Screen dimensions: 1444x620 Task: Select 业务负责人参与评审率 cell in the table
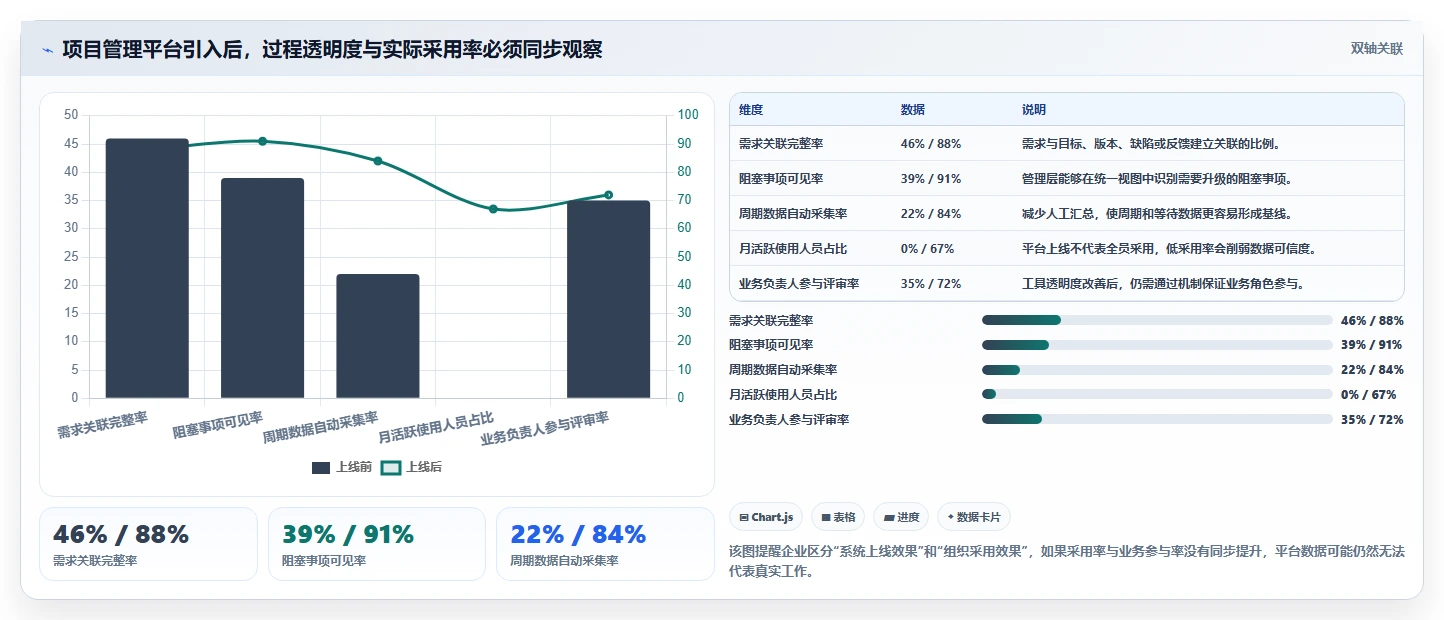pyautogui.click(x=799, y=284)
